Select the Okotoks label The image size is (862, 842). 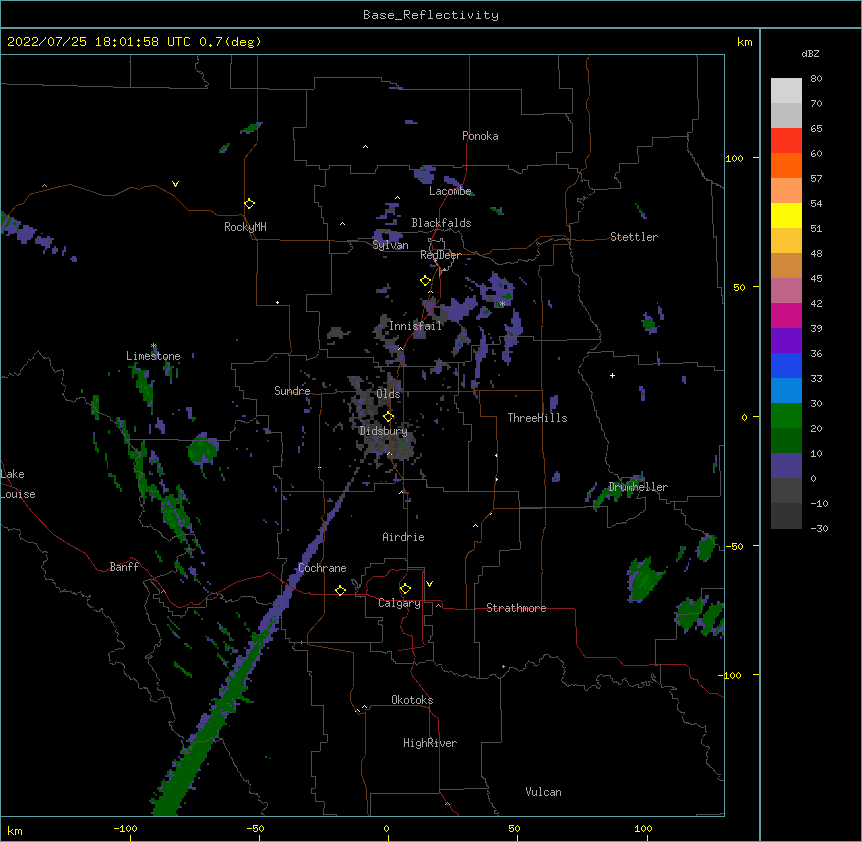(412, 700)
